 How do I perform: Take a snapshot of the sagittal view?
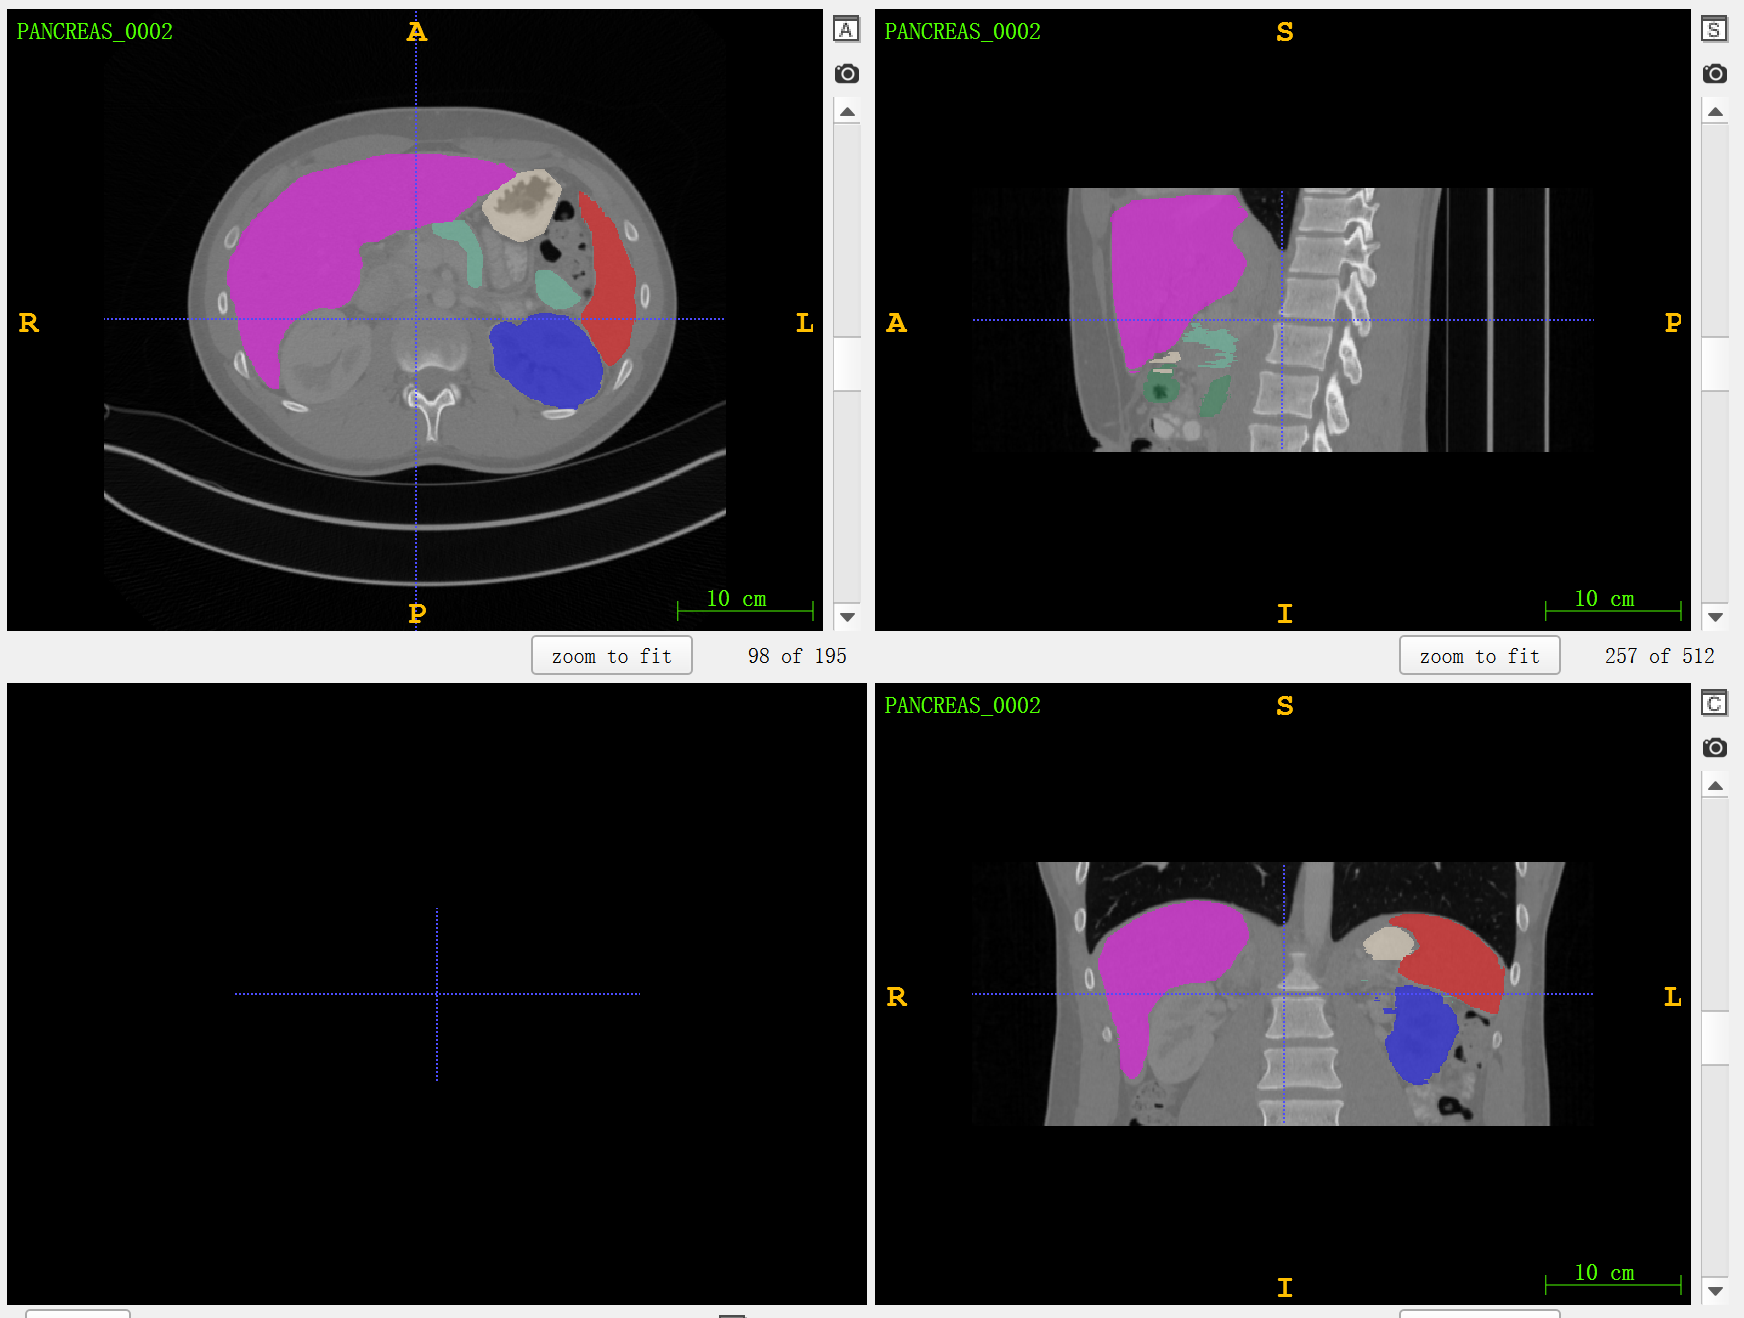[x=1714, y=73]
